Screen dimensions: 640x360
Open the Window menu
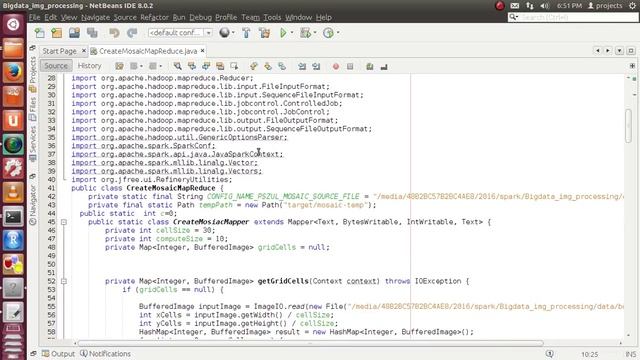[x=298, y=17]
